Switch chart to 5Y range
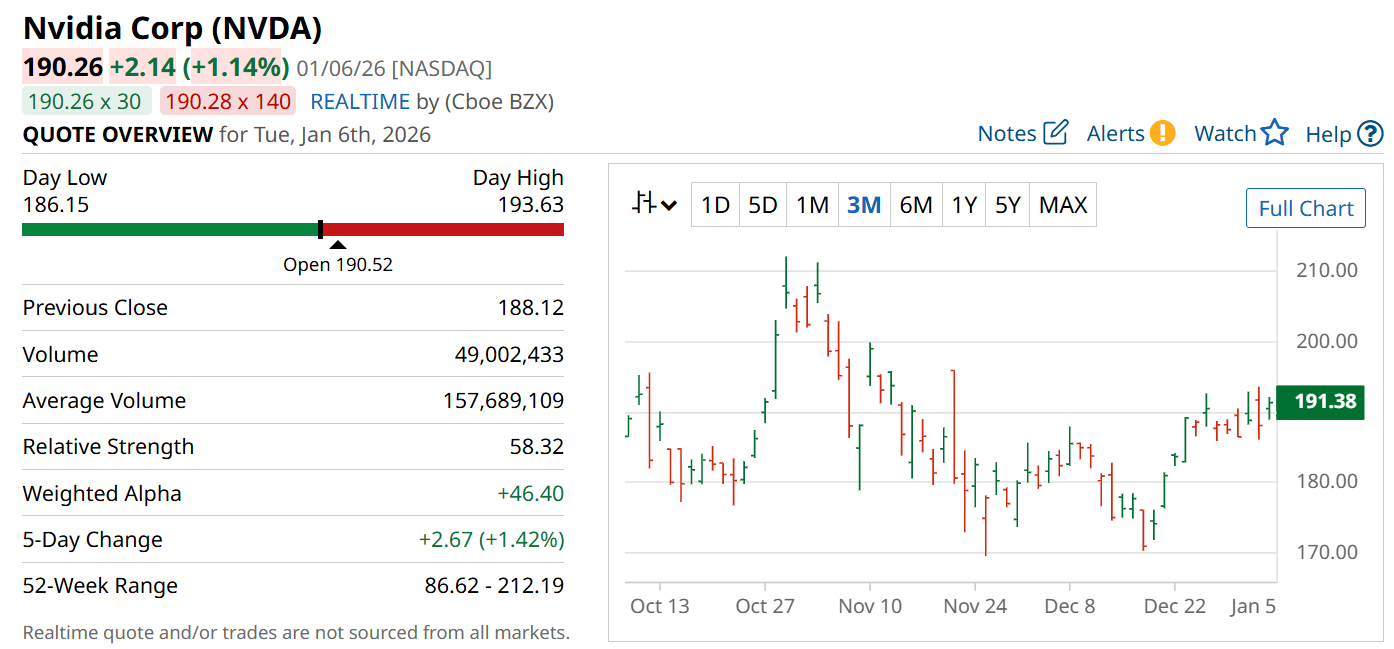This screenshot has width=1394, height=649. (1007, 205)
